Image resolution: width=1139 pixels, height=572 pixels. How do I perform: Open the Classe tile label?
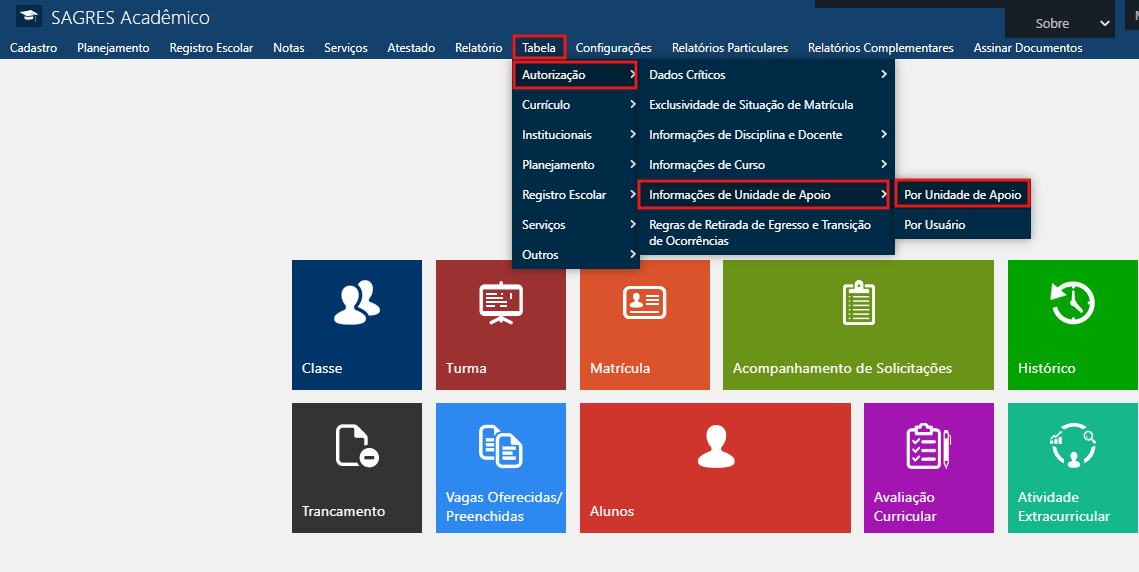[322, 368]
